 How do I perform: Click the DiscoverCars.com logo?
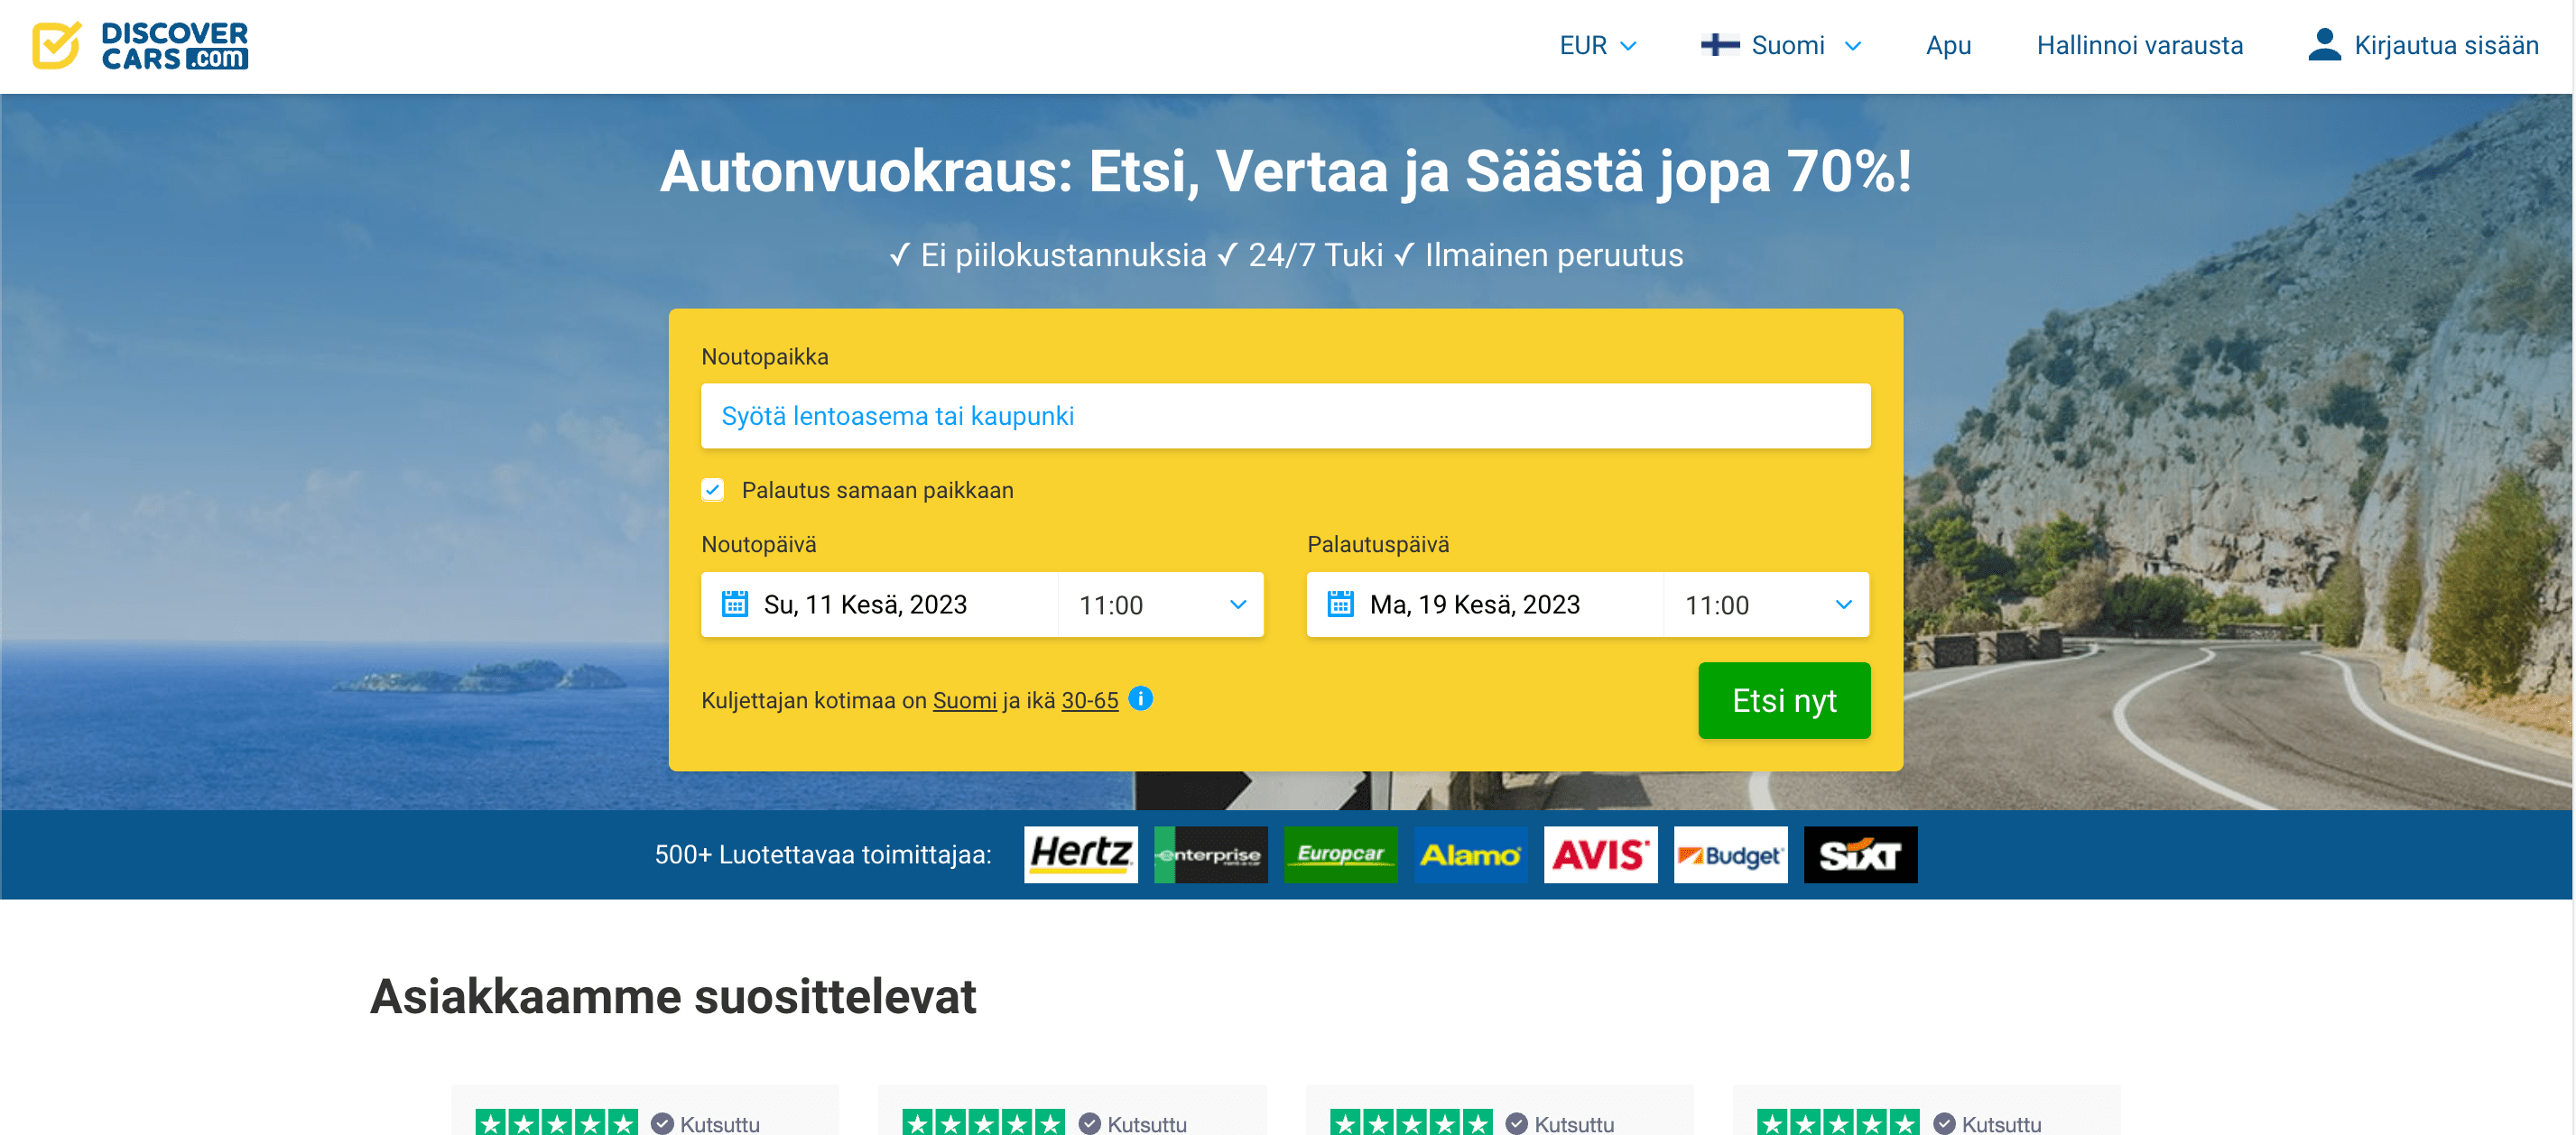pyautogui.click(x=140, y=46)
